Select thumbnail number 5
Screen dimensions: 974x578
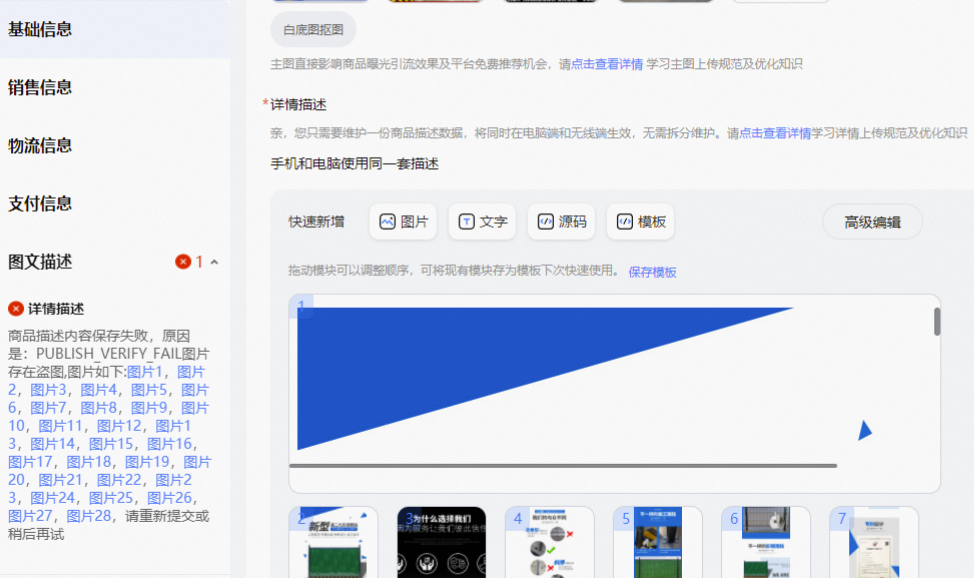click(658, 542)
